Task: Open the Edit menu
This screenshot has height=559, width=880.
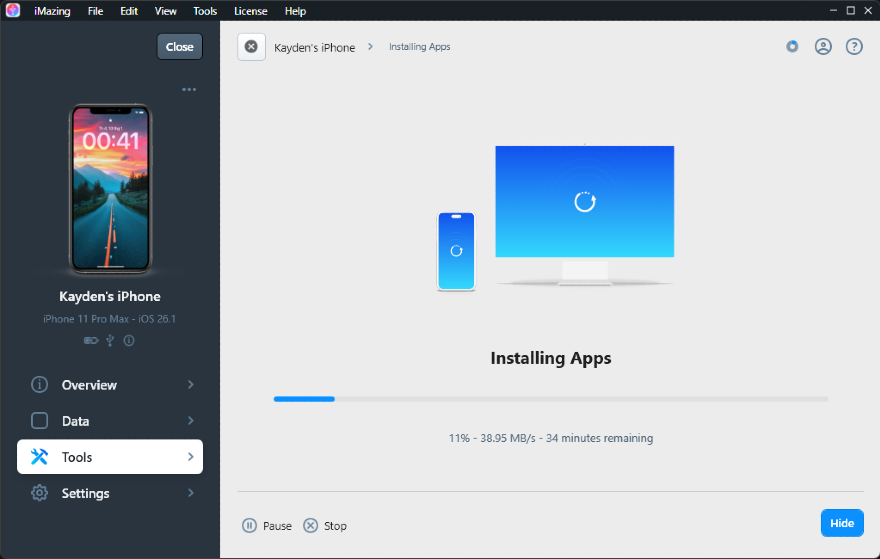Action: [x=129, y=11]
